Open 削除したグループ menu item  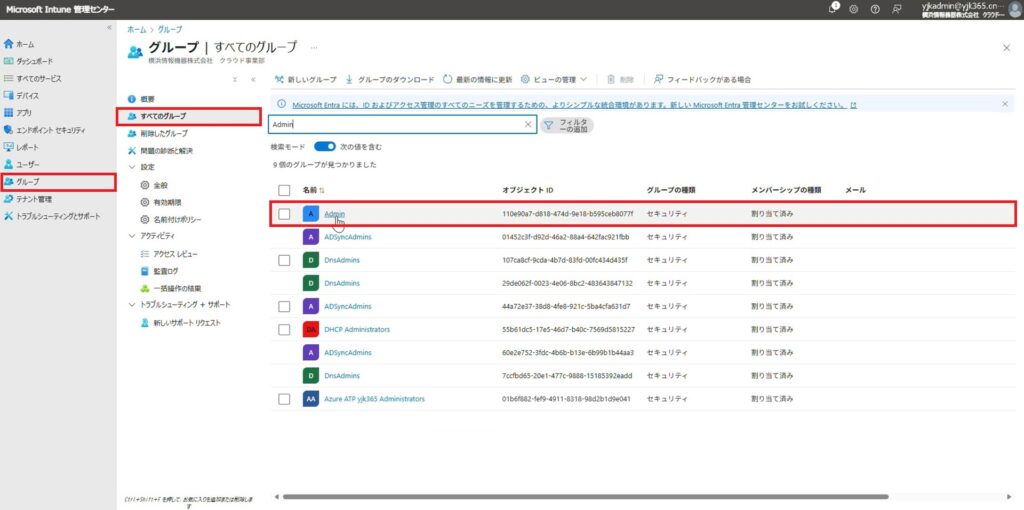(x=163, y=133)
